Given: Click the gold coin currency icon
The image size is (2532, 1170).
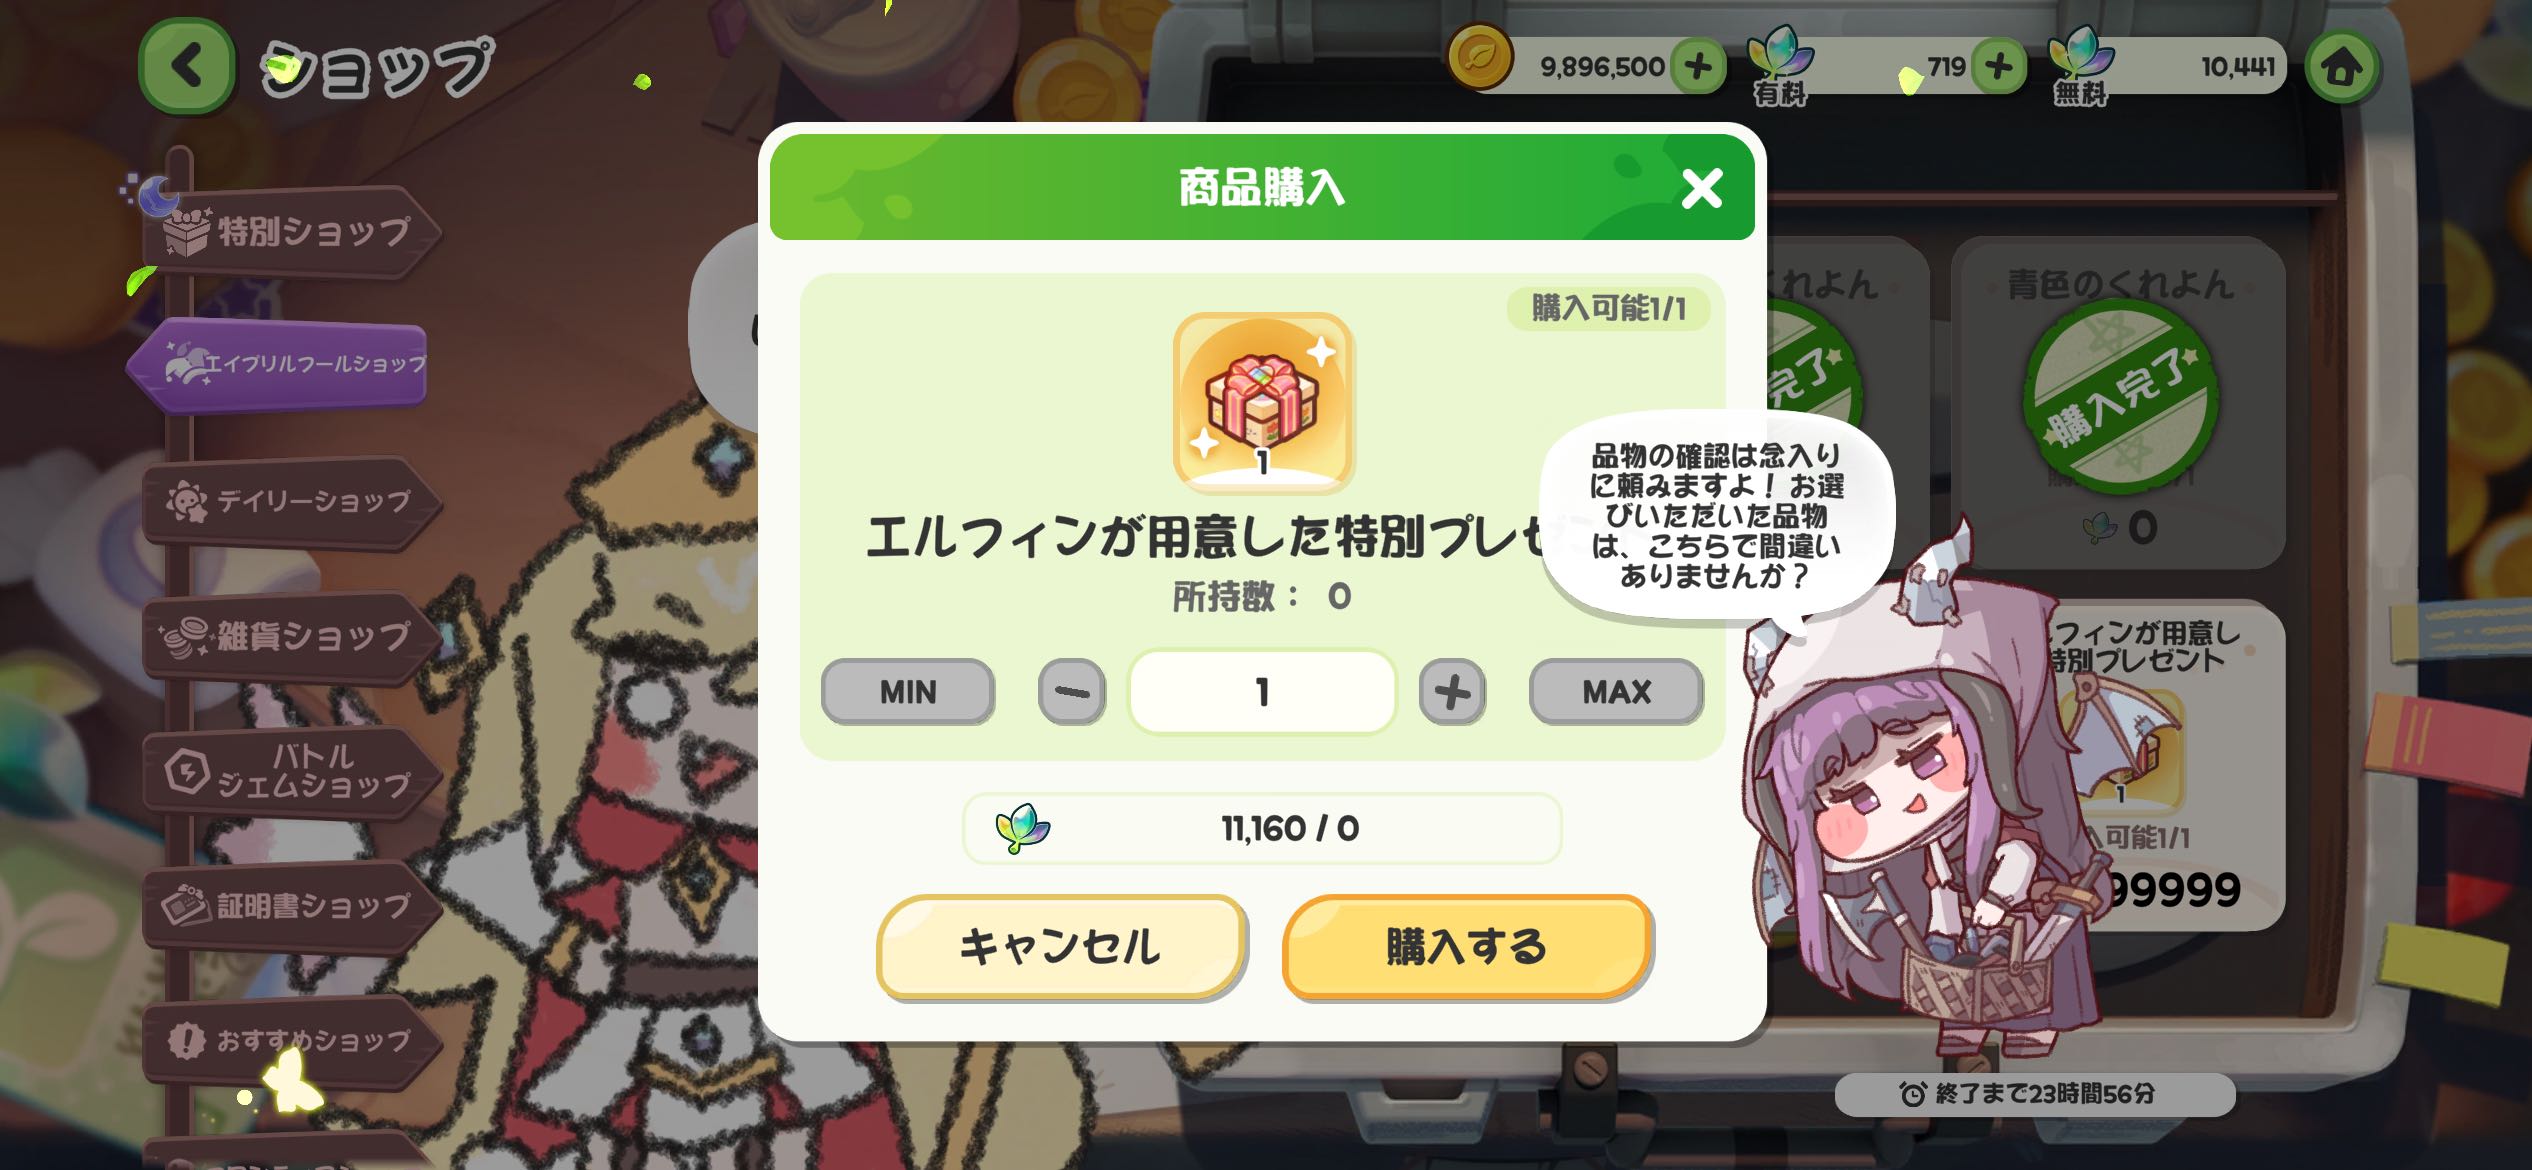Looking at the screenshot, I should (1481, 57).
